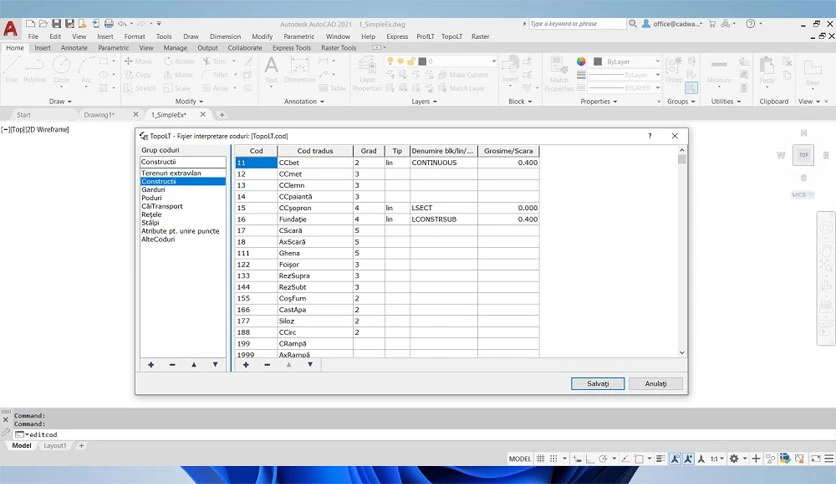836x484 pixels.
Task: Toggle polar tracking in status bar
Action: point(602,458)
